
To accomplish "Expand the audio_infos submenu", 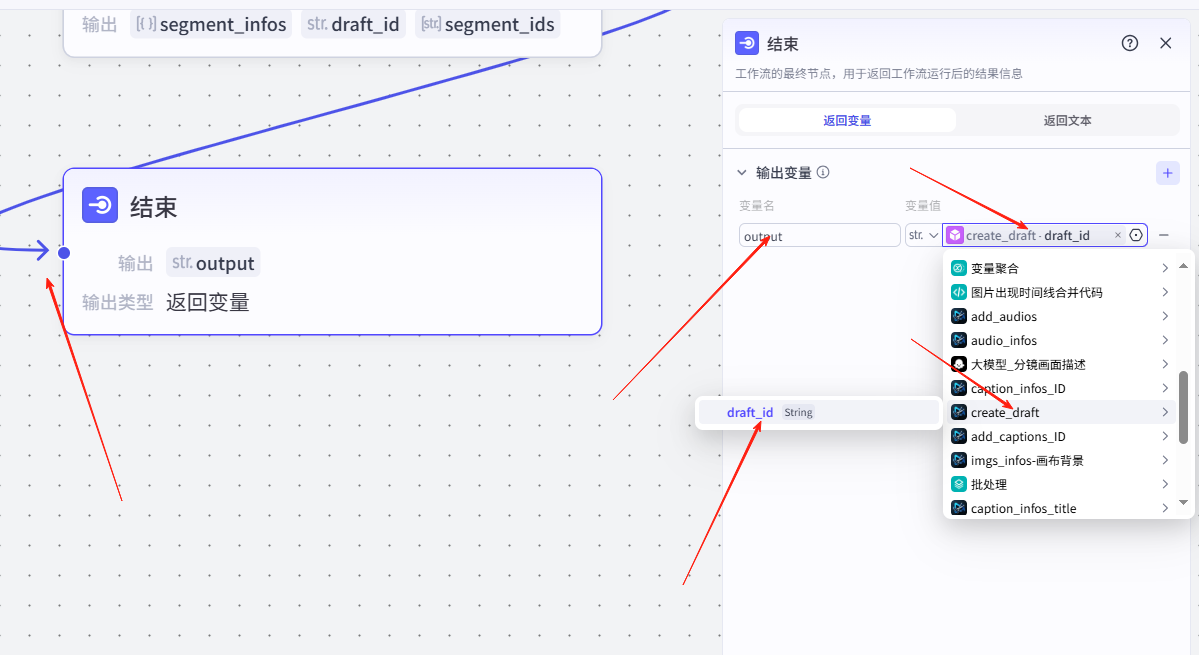I will point(1165,340).
